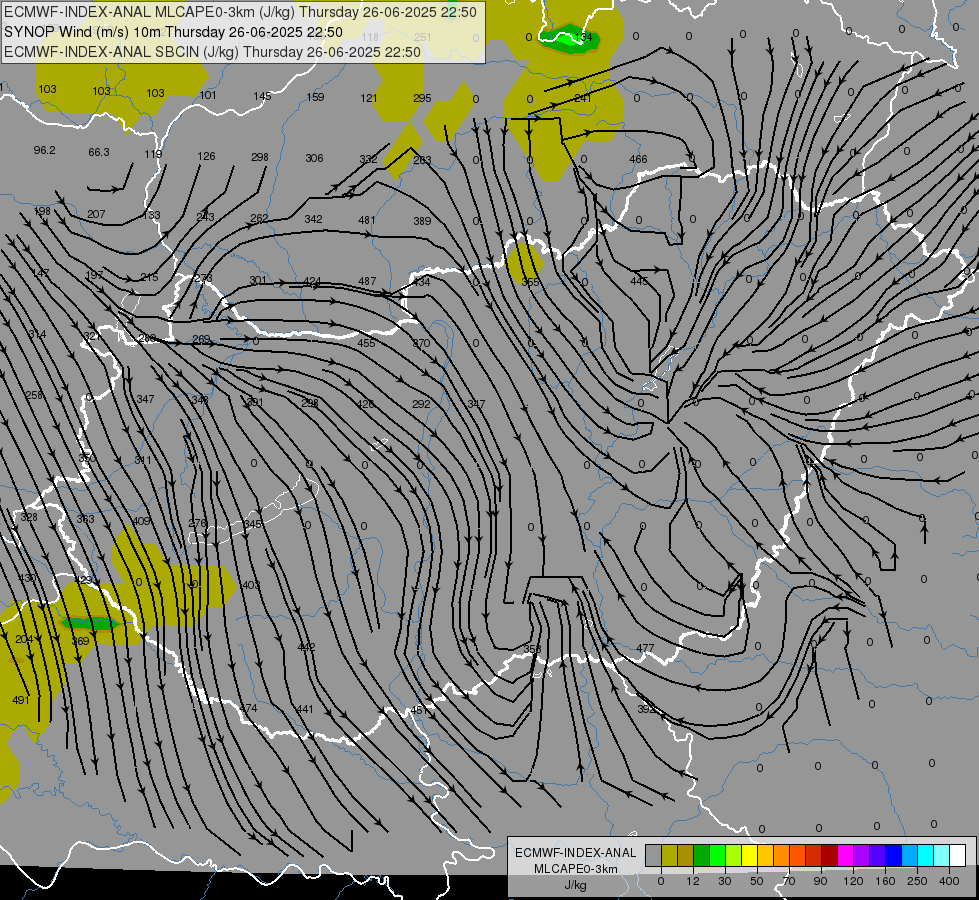979x900 pixels.
Task: Click the map value '491'
Action: [x=21, y=700]
